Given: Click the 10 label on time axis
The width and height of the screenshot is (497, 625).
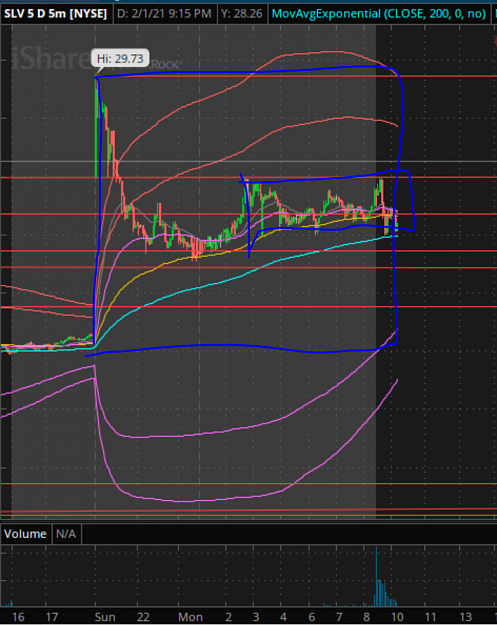Looking at the screenshot, I should 397,617.
